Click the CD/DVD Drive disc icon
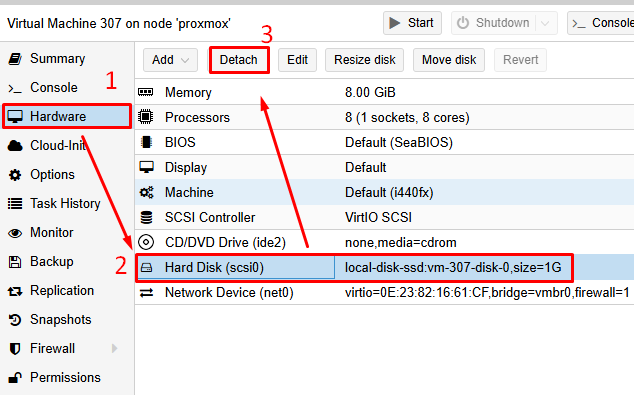 click(146, 243)
